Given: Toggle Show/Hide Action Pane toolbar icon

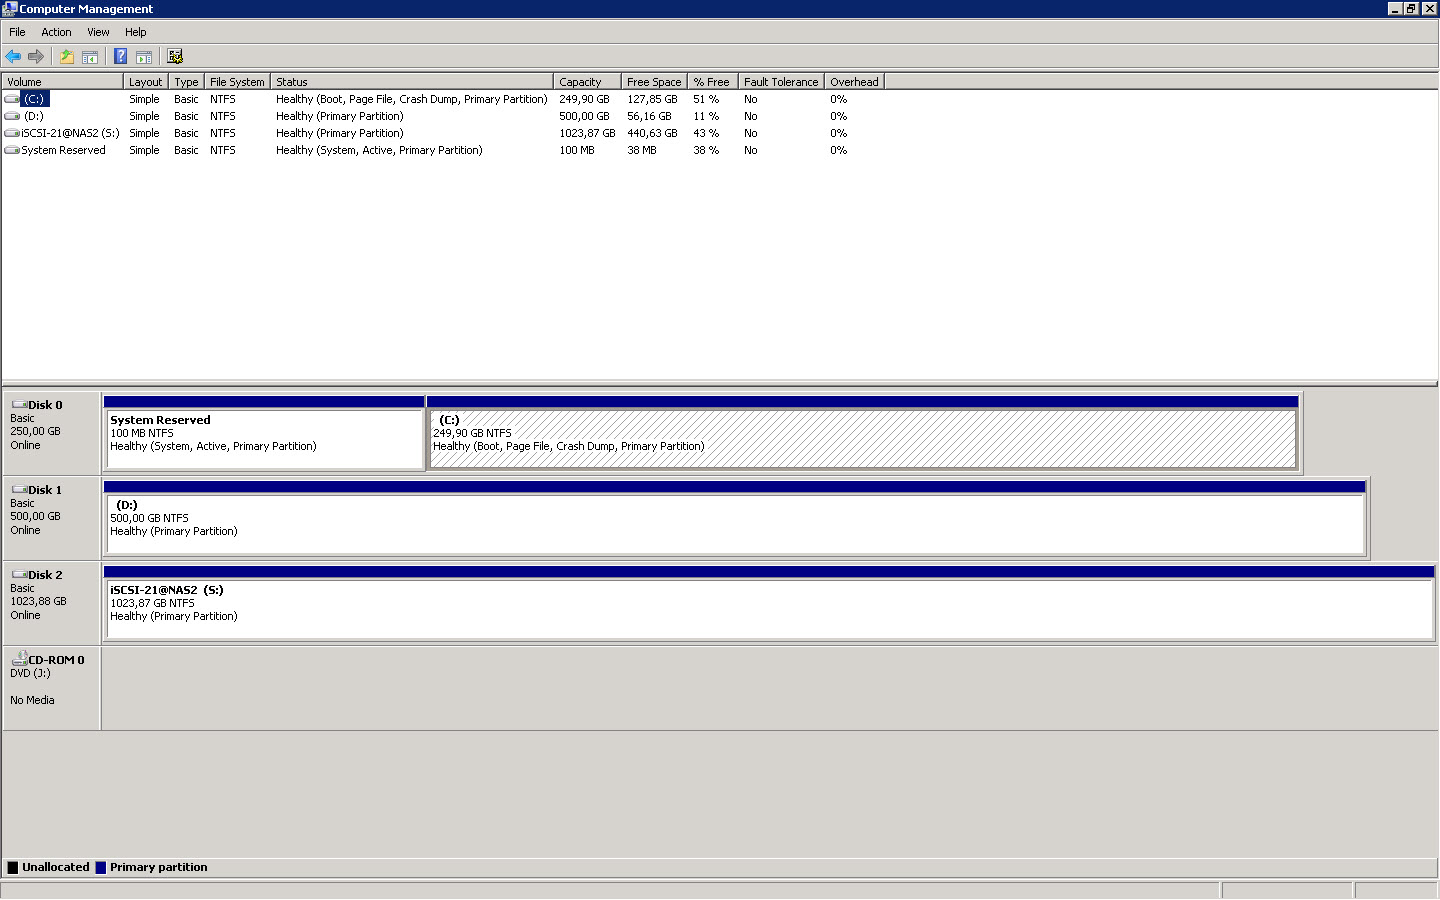Looking at the screenshot, I should [x=144, y=57].
